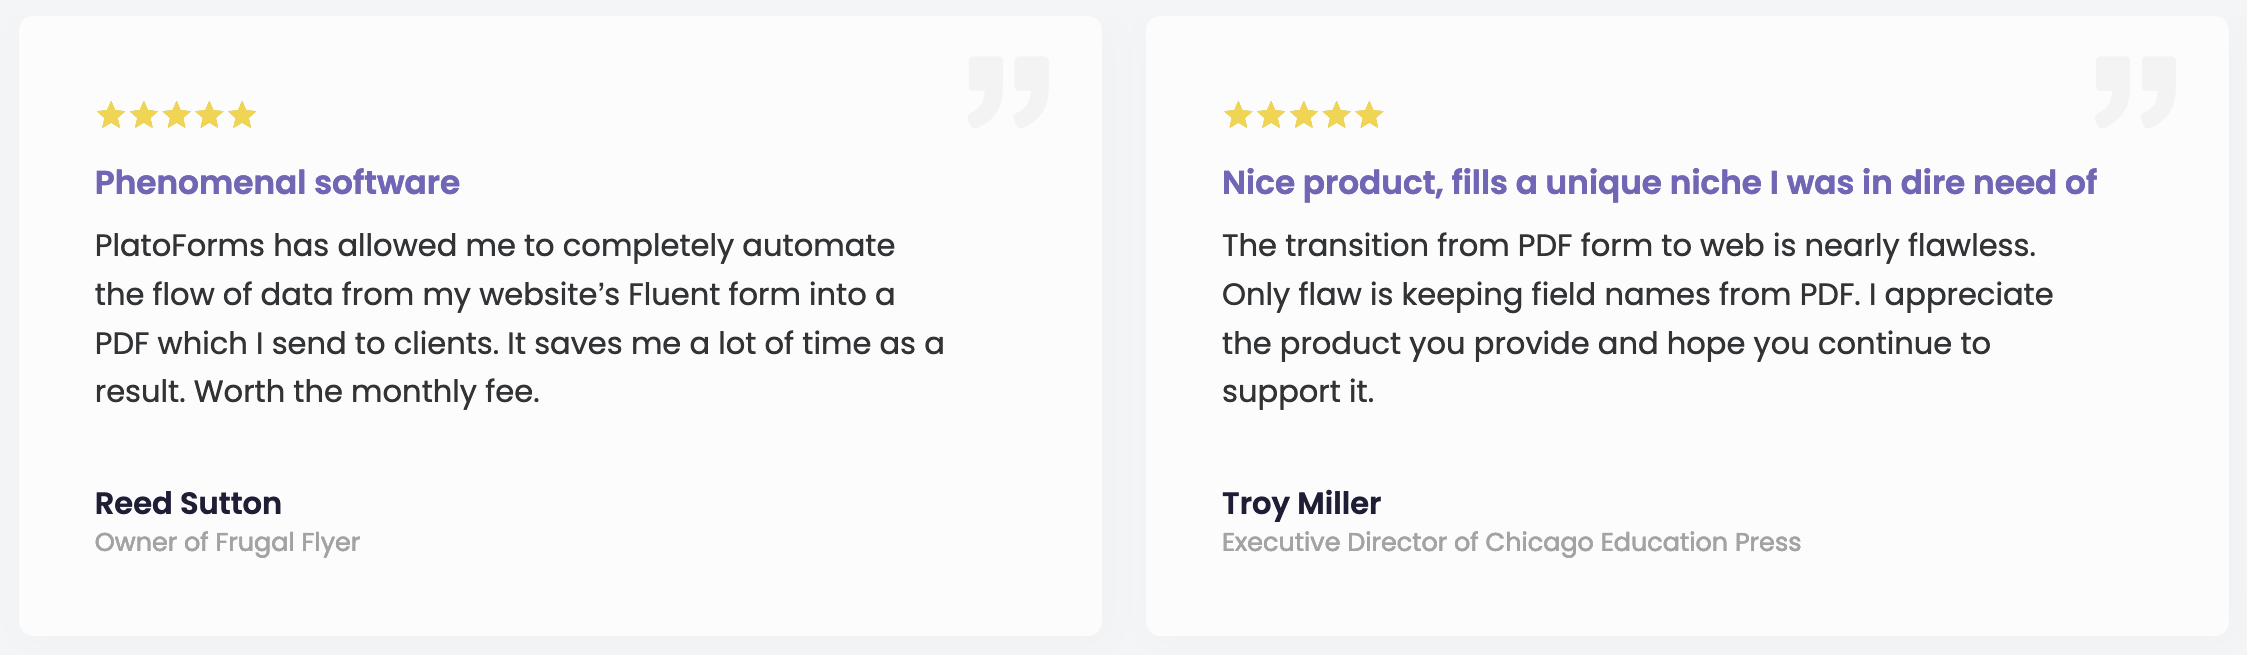Click the second star in Reed Sutton's rating

(x=144, y=116)
